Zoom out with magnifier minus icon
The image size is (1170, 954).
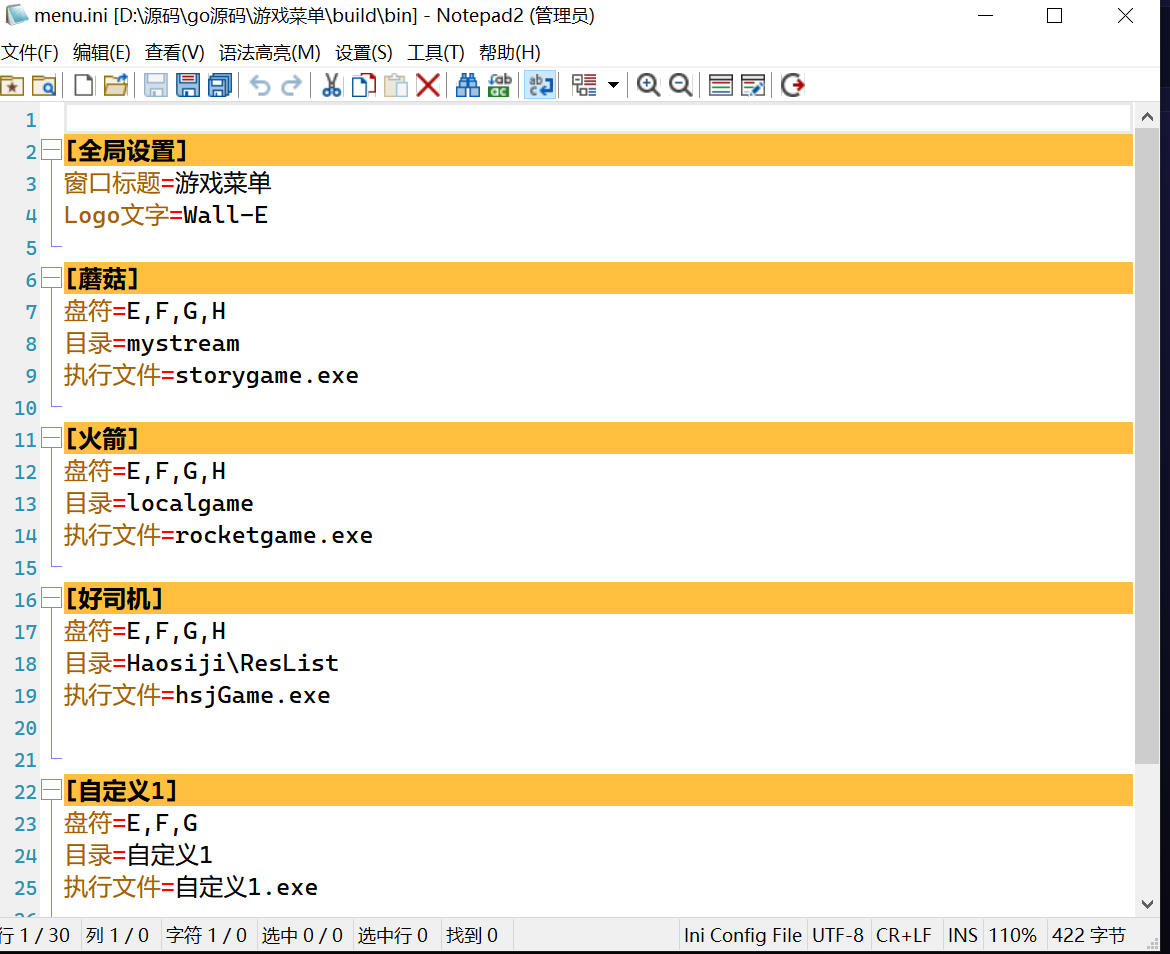(681, 85)
